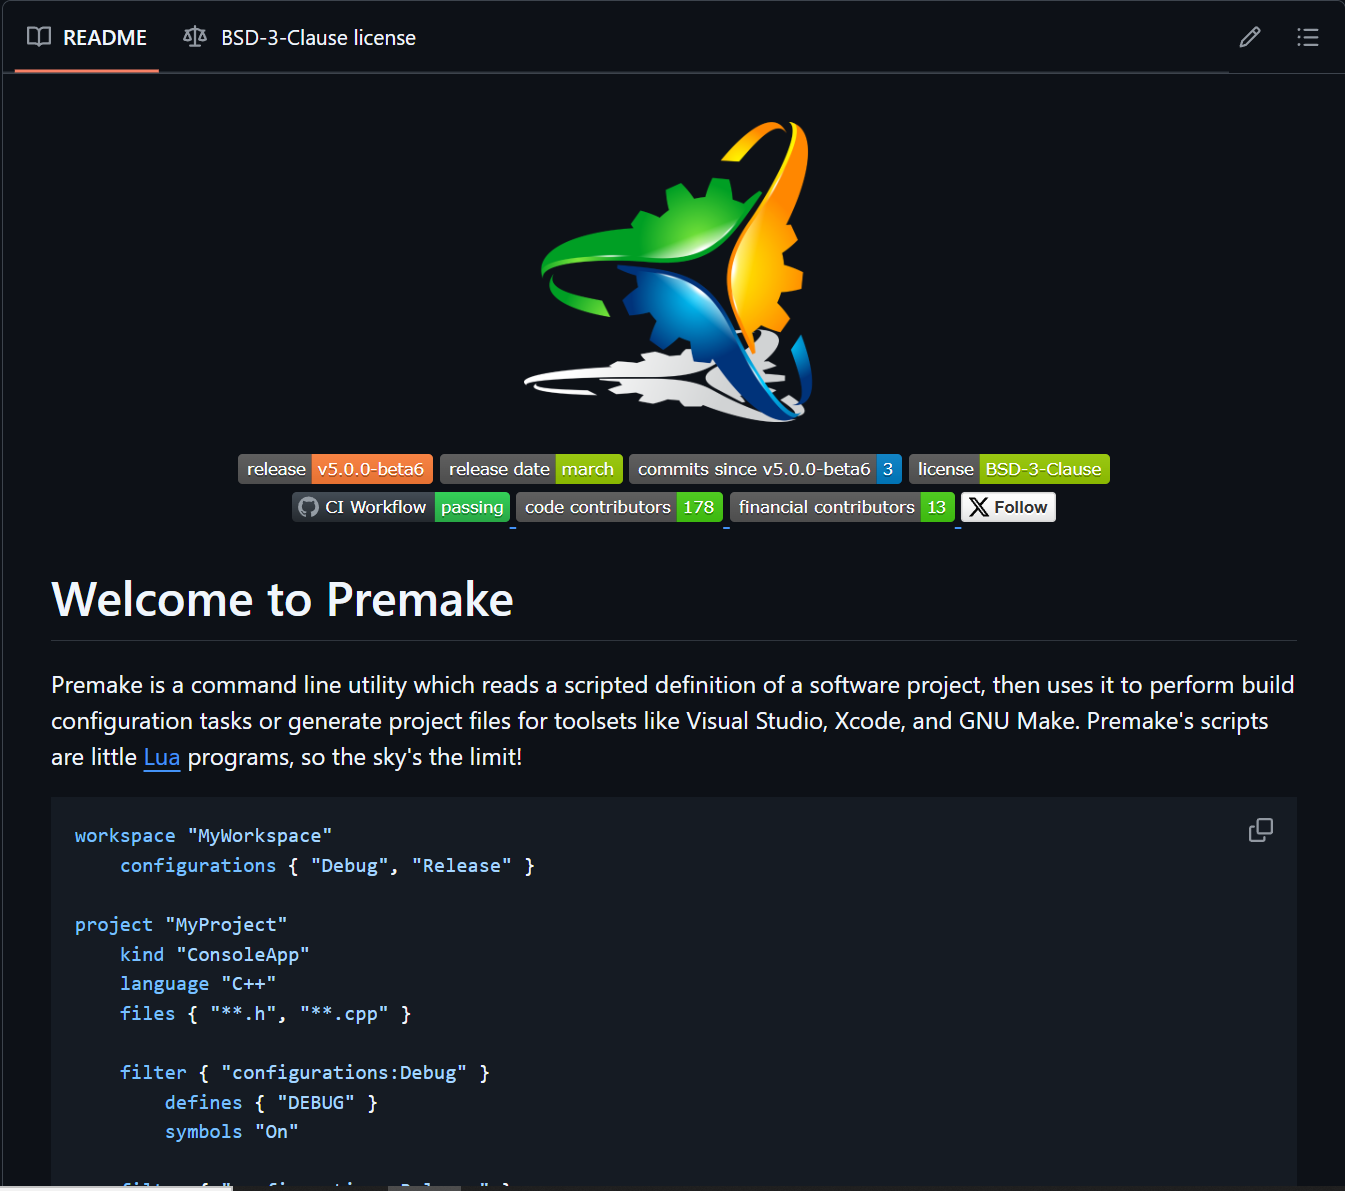Click the configurations { "Debug", "Release" } line

(x=328, y=866)
